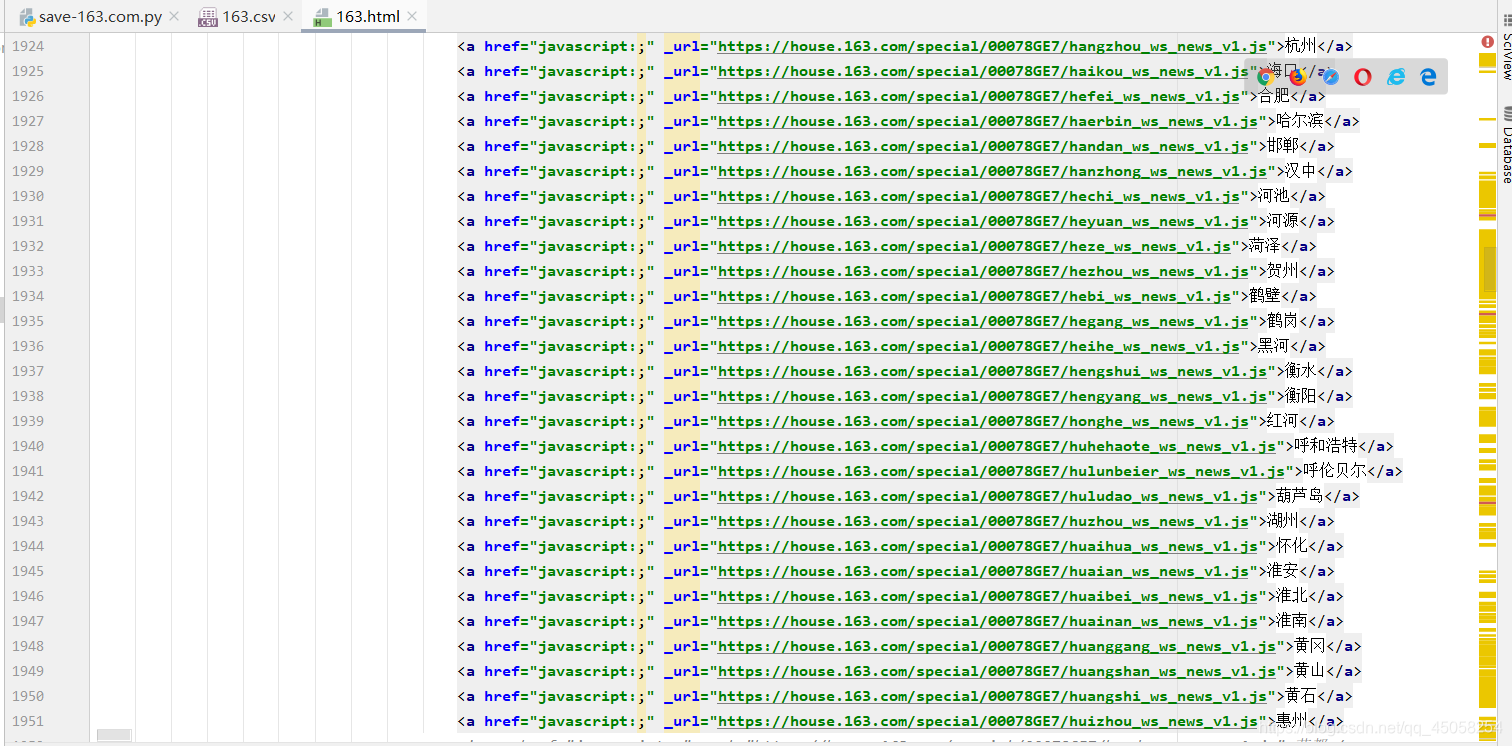Click line number 1942 in the gutter
1512x746 pixels.
tap(27, 496)
